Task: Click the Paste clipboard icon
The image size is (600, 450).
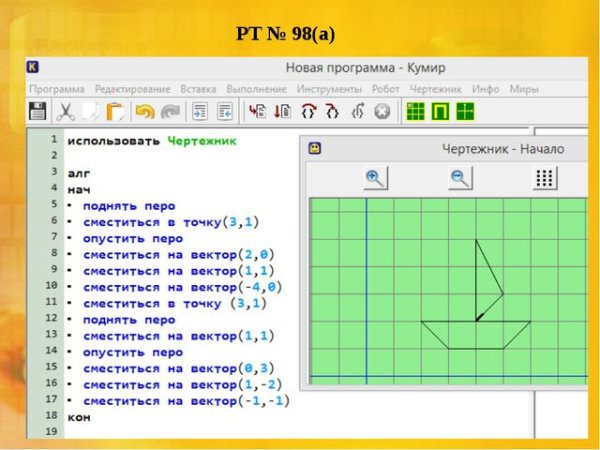Action: click(115, 111)
